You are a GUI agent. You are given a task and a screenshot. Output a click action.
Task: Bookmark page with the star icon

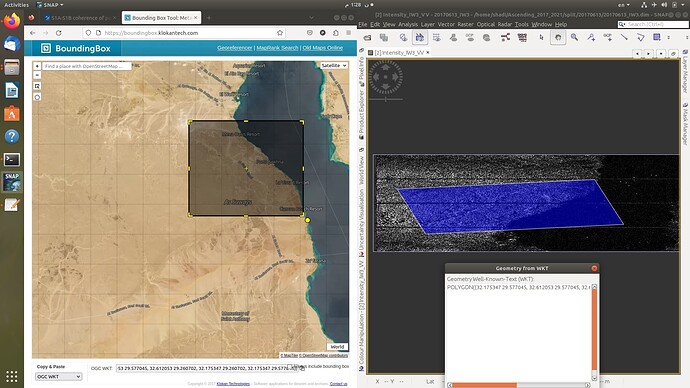pyautogui.click(x=280, y=33)
